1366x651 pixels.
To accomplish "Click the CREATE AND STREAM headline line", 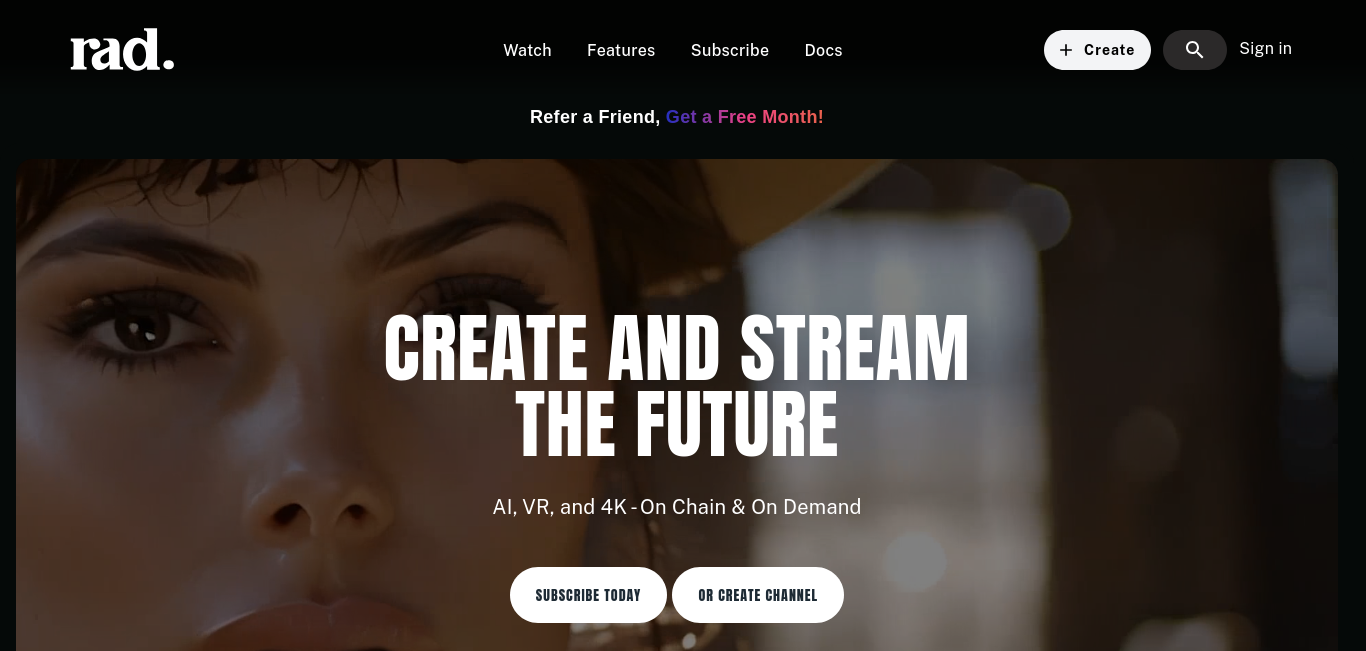I will (677, 349).
